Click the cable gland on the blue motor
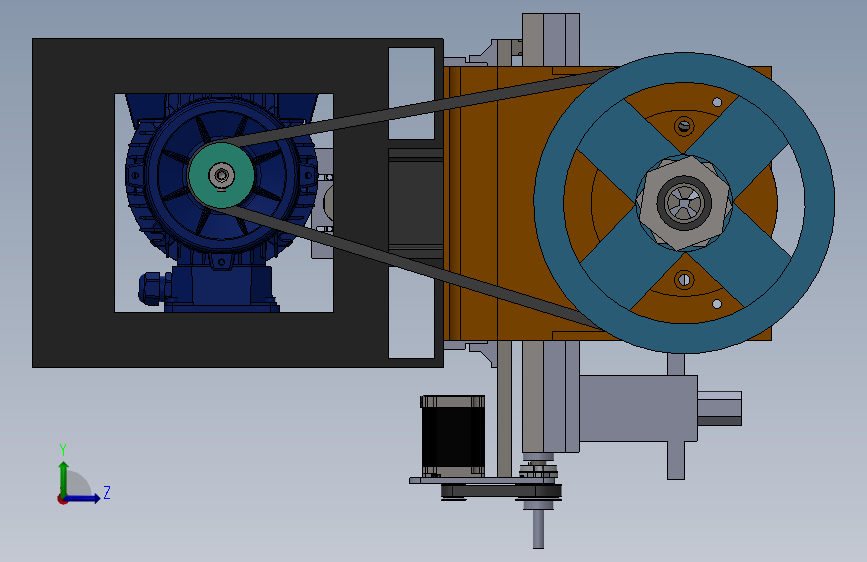This screenshot has height=562, width=867. point(154,288)
